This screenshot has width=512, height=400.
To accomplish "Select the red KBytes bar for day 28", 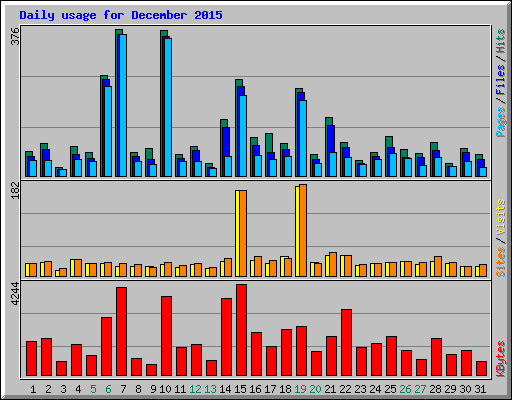I will (436, 357).
